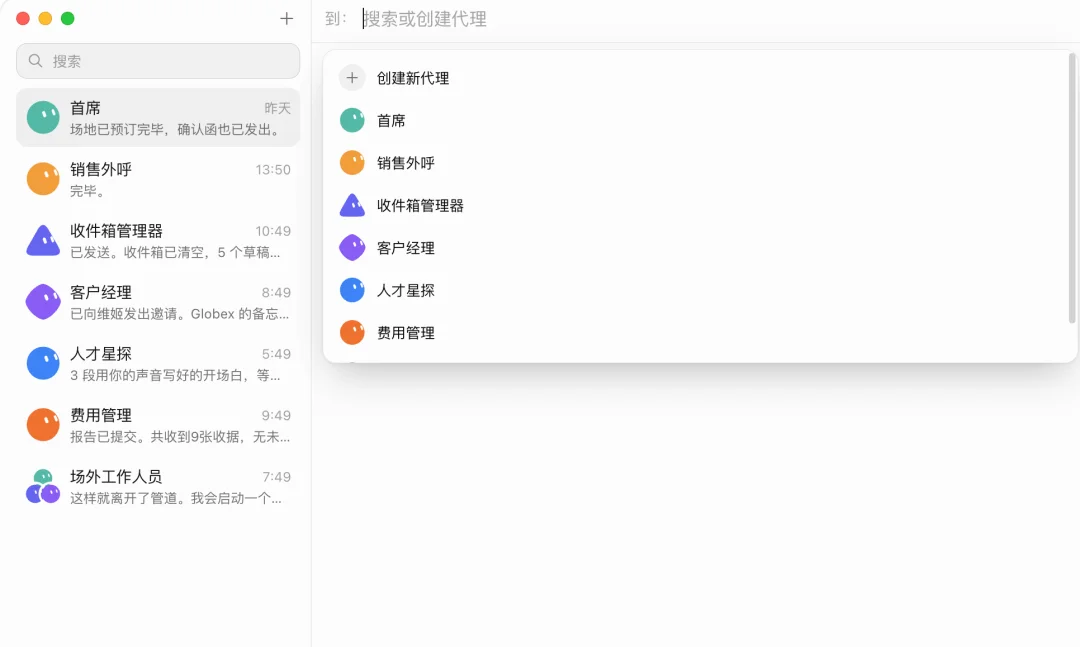This screenshot has height=647, width=1080.
Task: Open the 场外工作人员 conversation title
Action: [116, 476]
